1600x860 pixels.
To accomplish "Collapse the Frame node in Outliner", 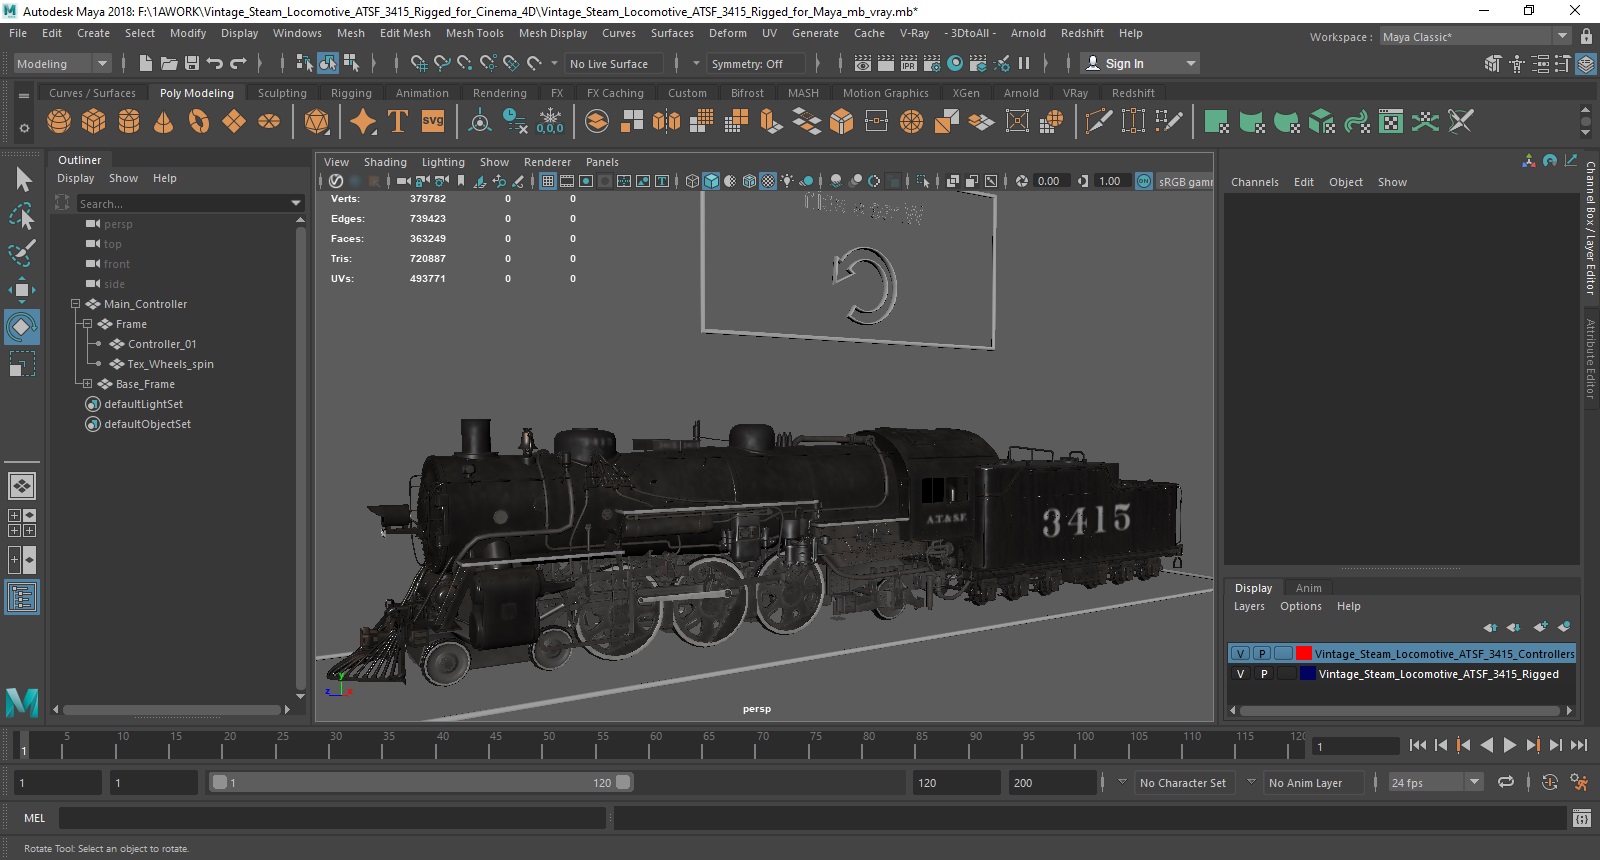I will [87, 324].
